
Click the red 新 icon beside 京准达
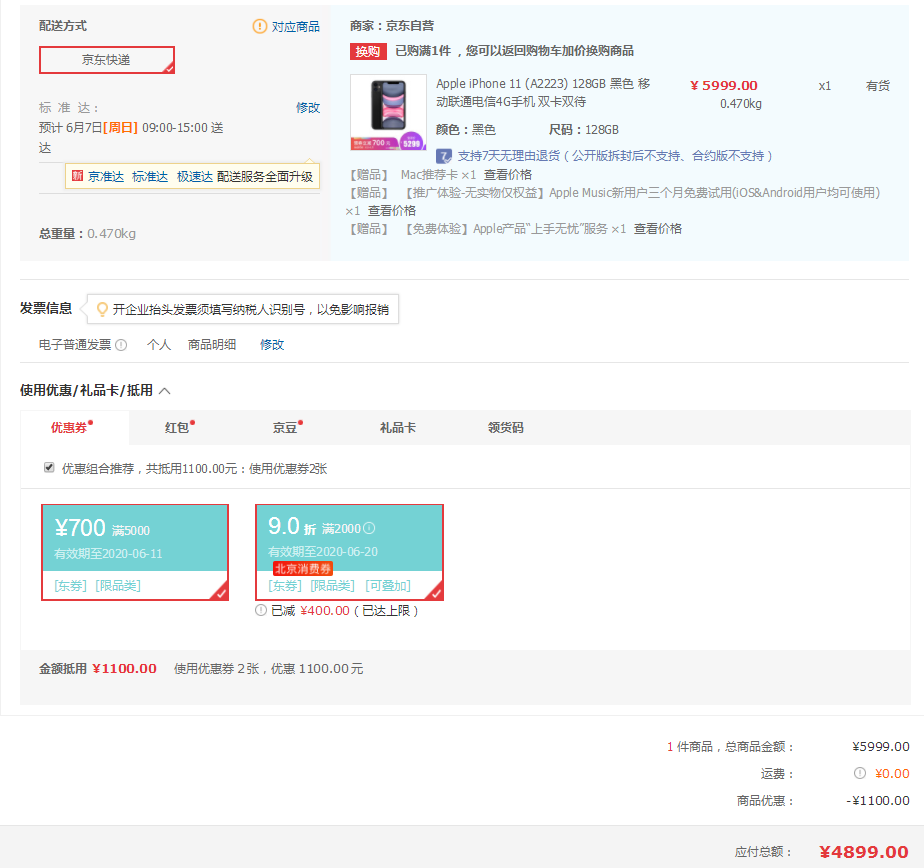[x=77, y=176]
